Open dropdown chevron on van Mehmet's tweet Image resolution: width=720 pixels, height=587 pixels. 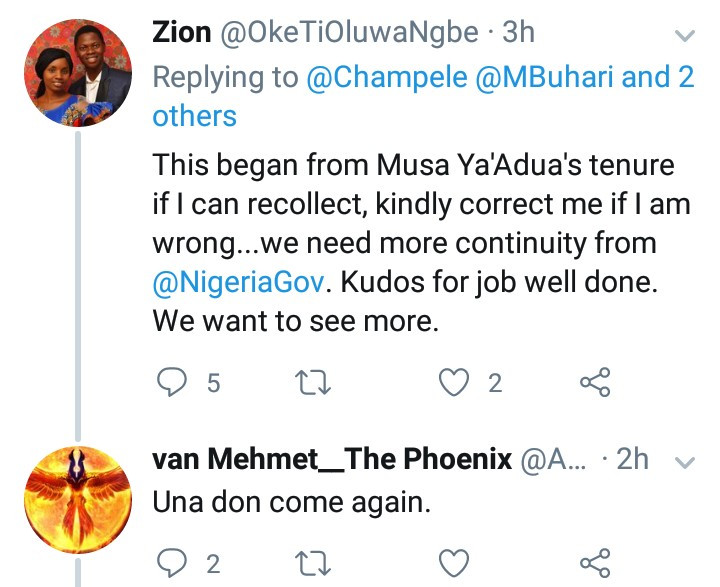pos(685,462)
